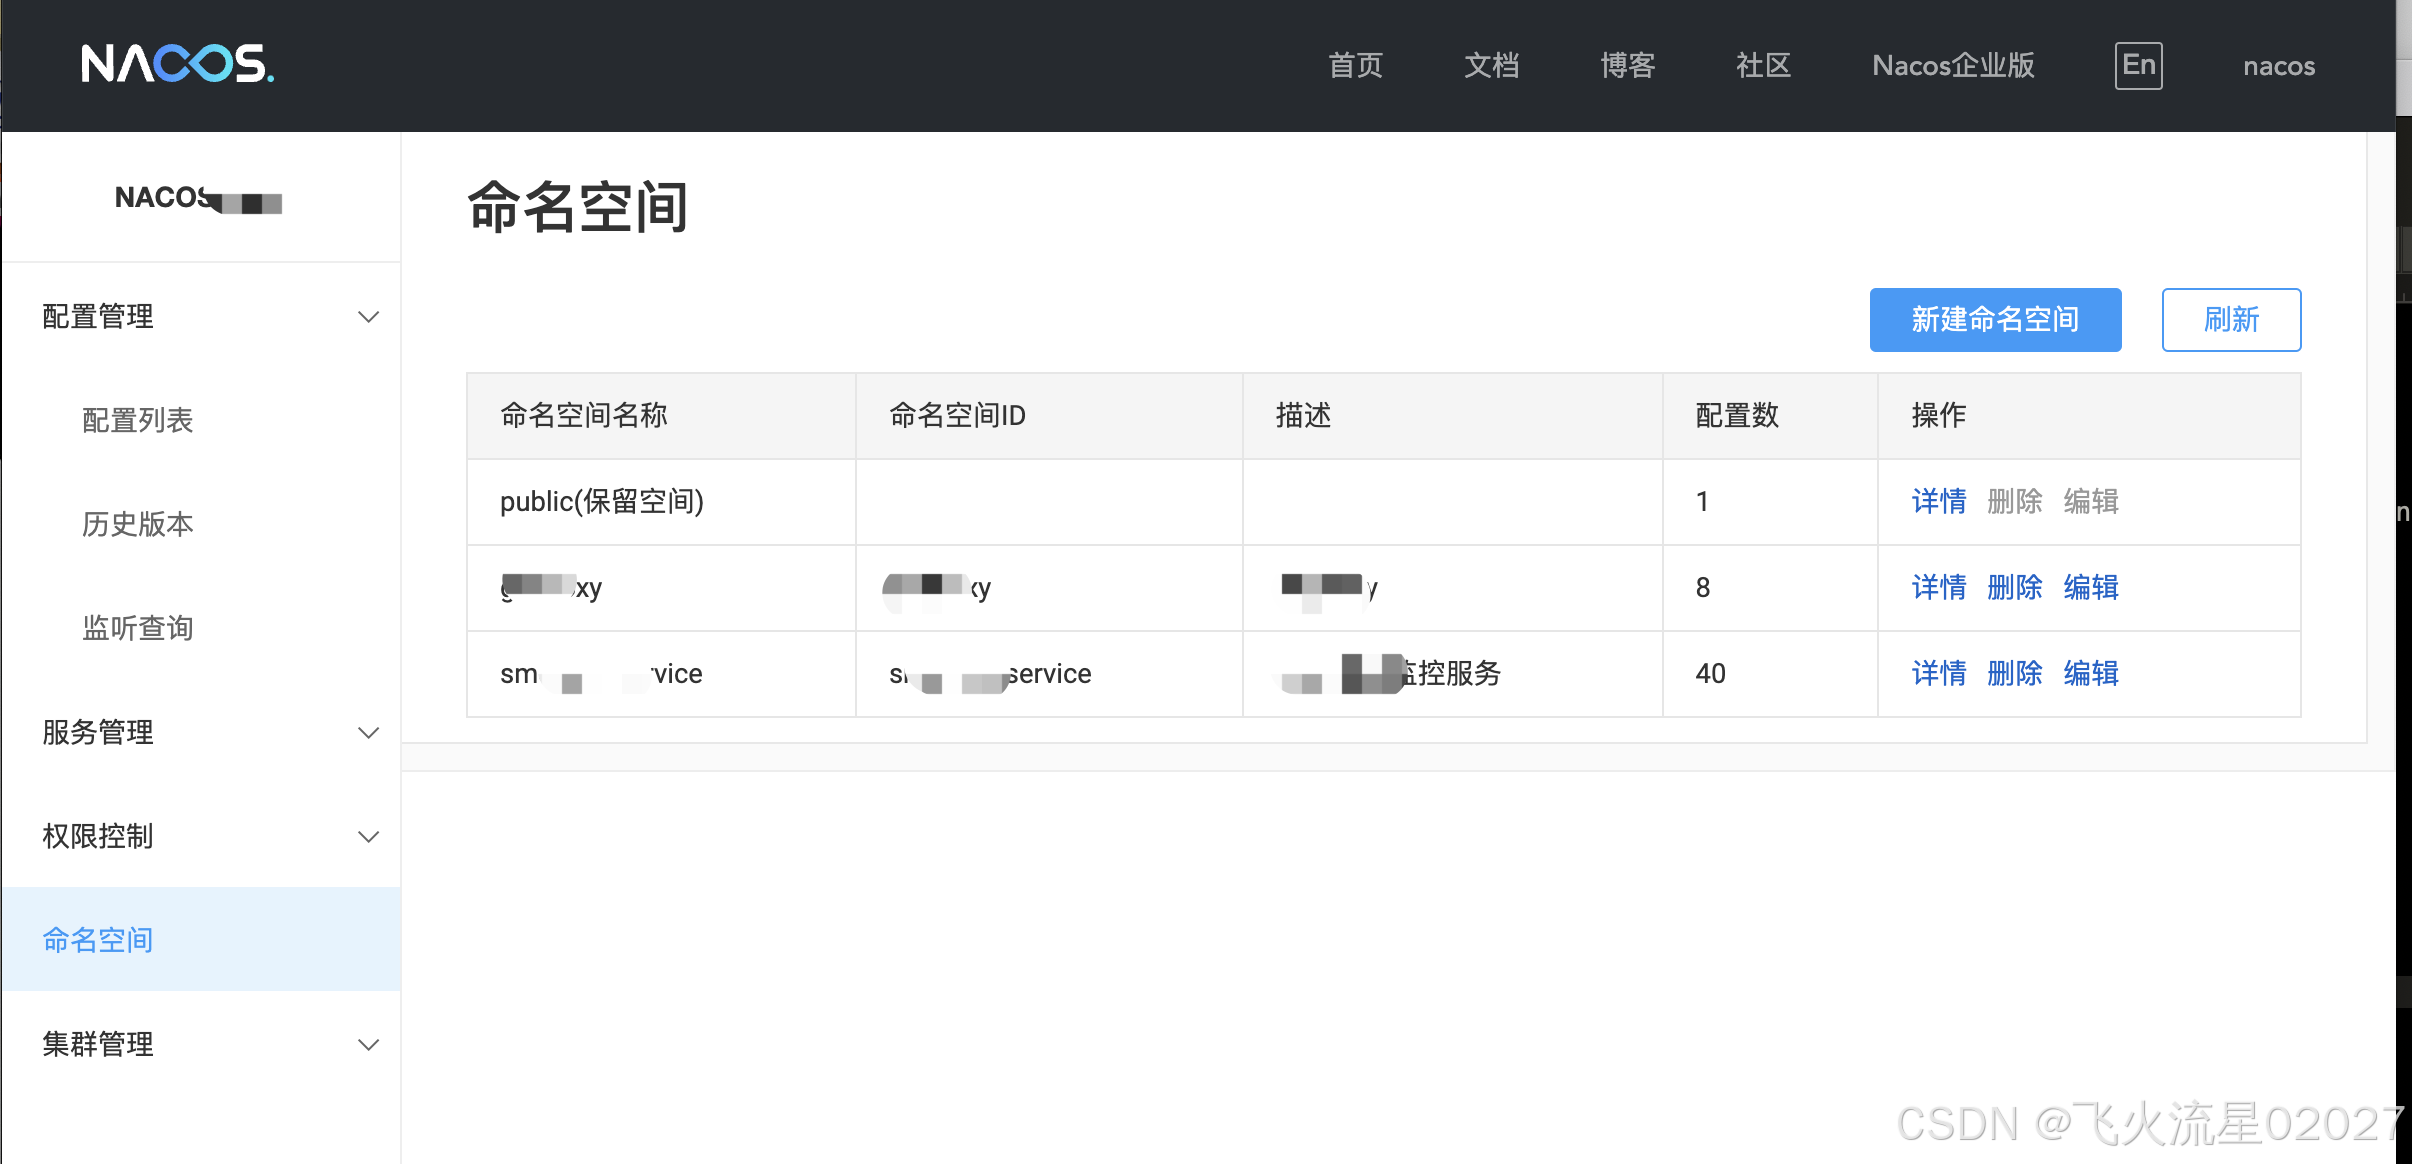The height and width of the screenshot is (1164, 2412).
Task: Click 删除 in the 8-config namespace row
Action: (x=2014, y=587)
